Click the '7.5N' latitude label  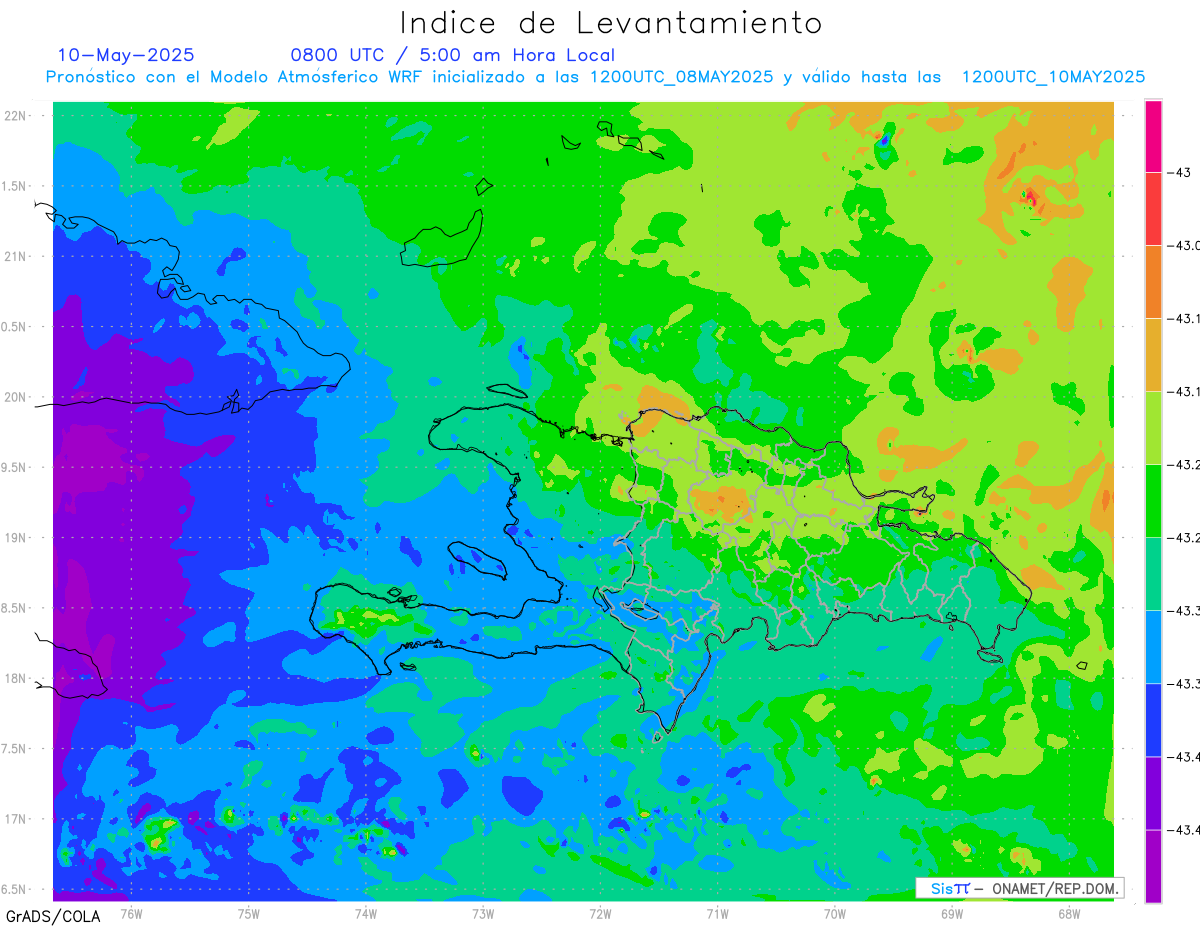(15, 749)
